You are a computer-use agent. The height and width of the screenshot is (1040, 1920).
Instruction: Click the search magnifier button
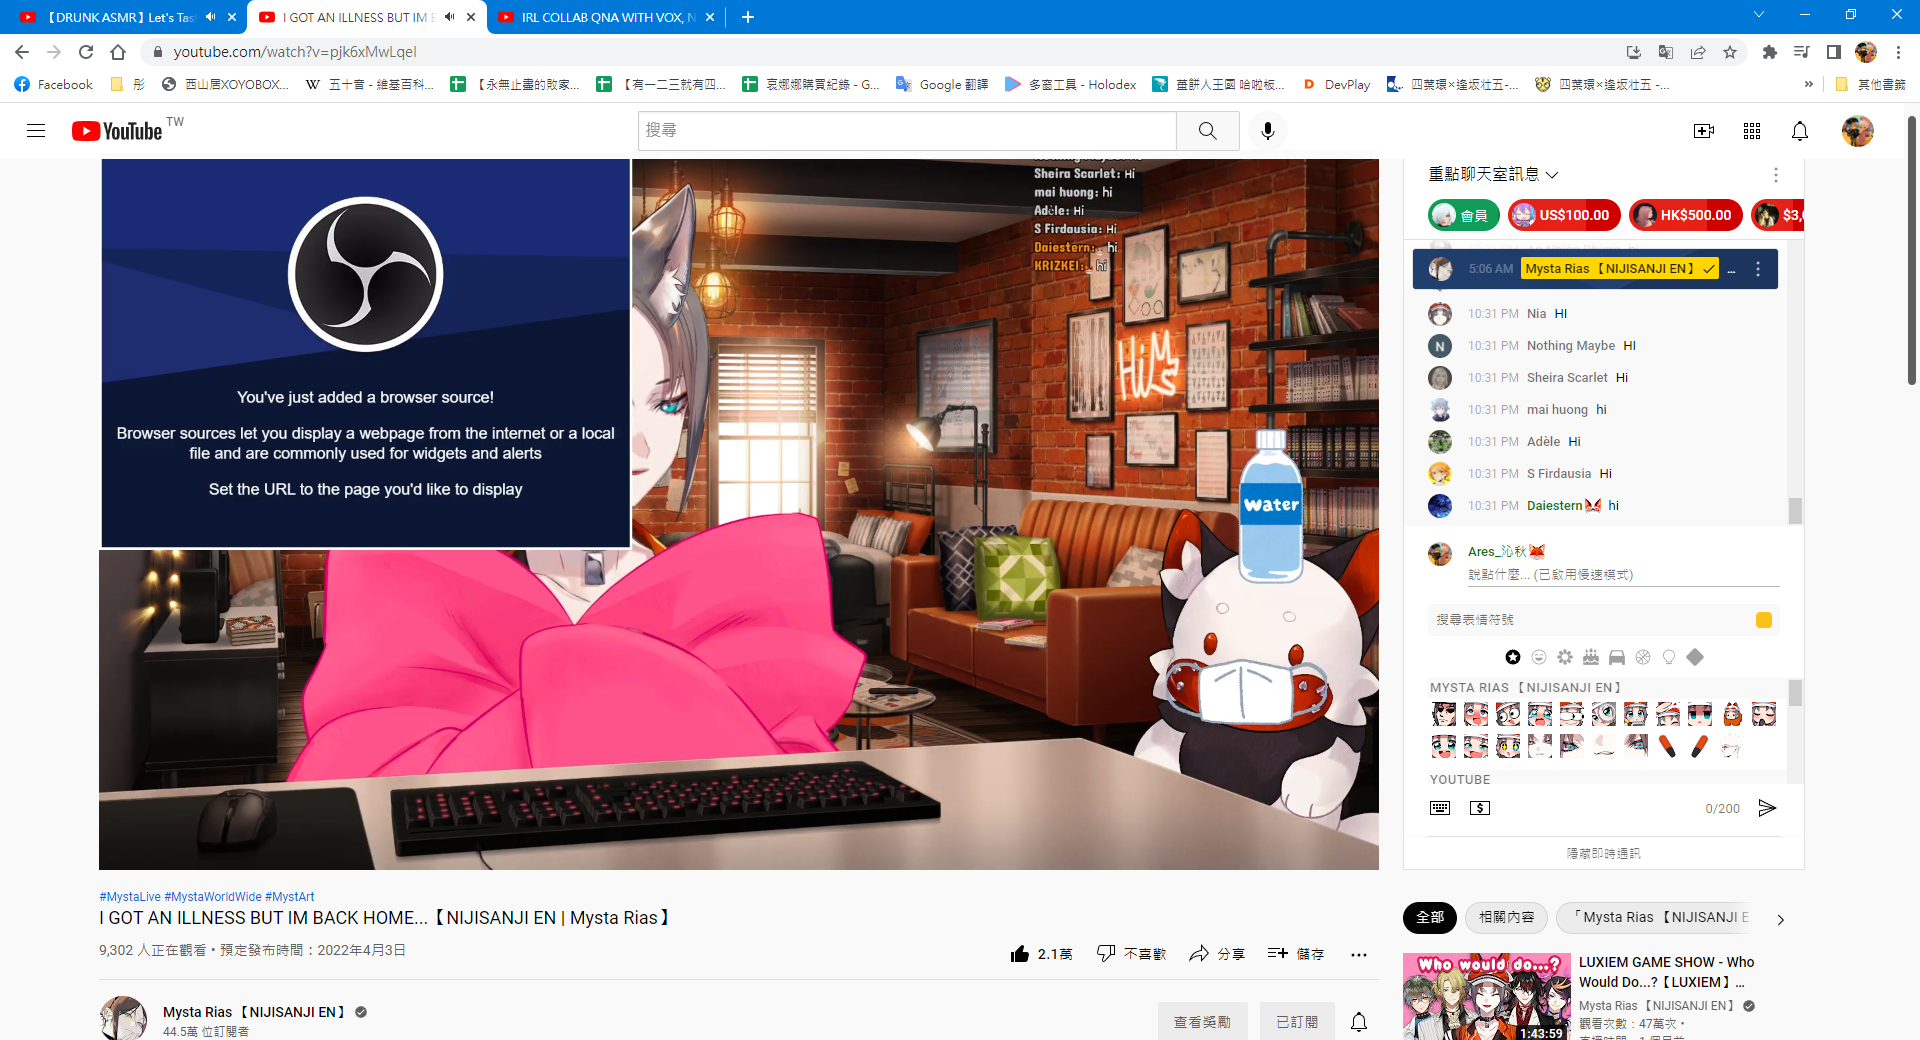coord(1208,131)
